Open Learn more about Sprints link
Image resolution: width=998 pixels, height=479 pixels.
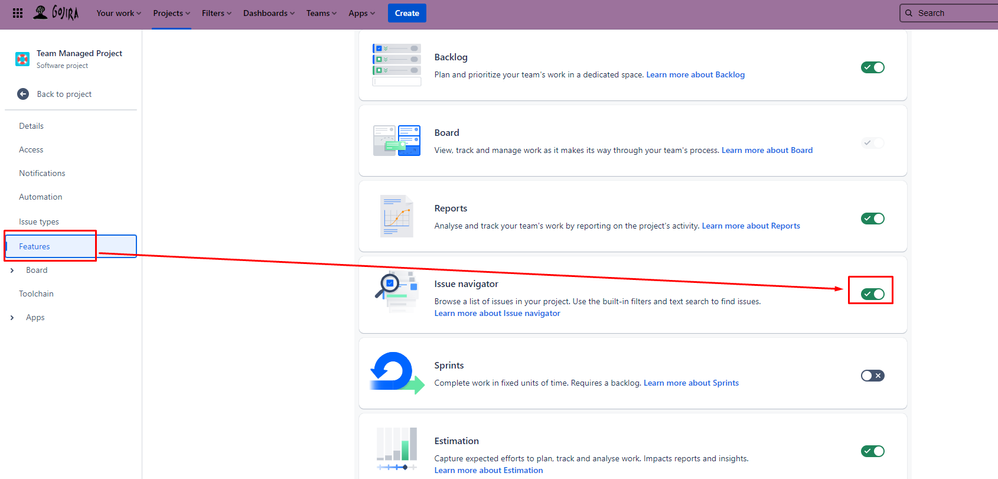tap(691, 383)
